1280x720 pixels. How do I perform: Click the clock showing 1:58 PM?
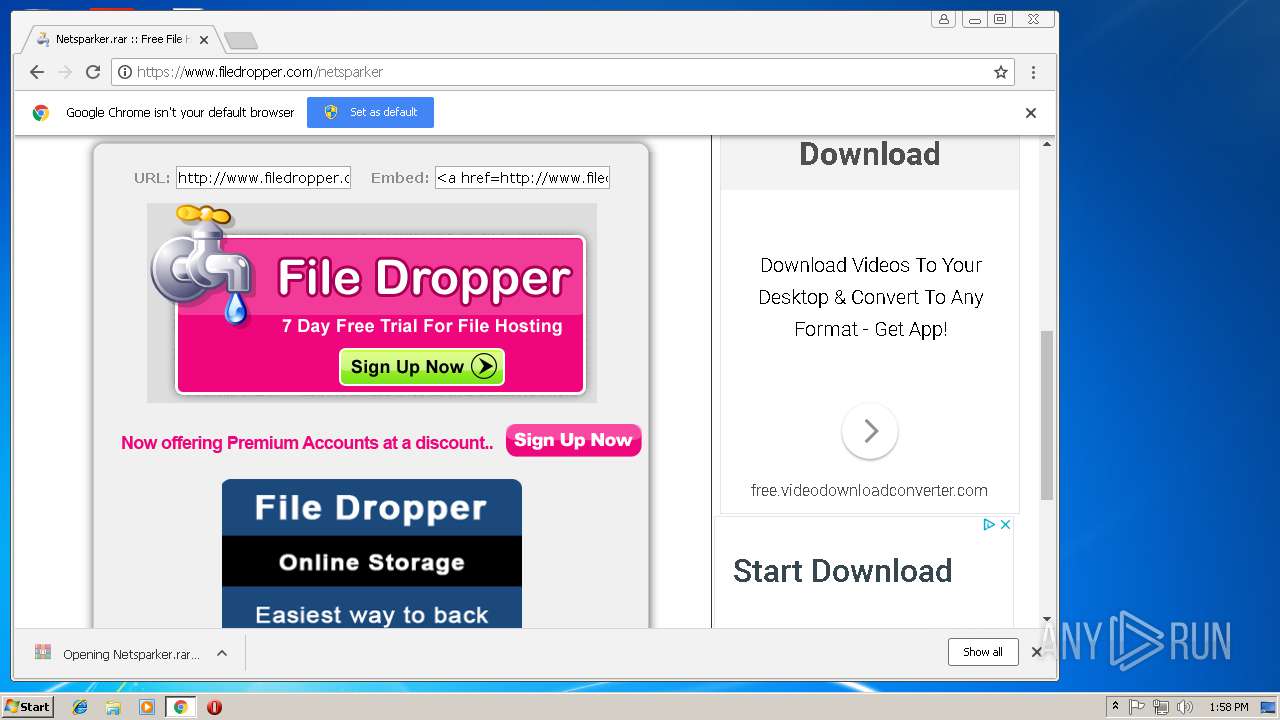(1228, 707)
